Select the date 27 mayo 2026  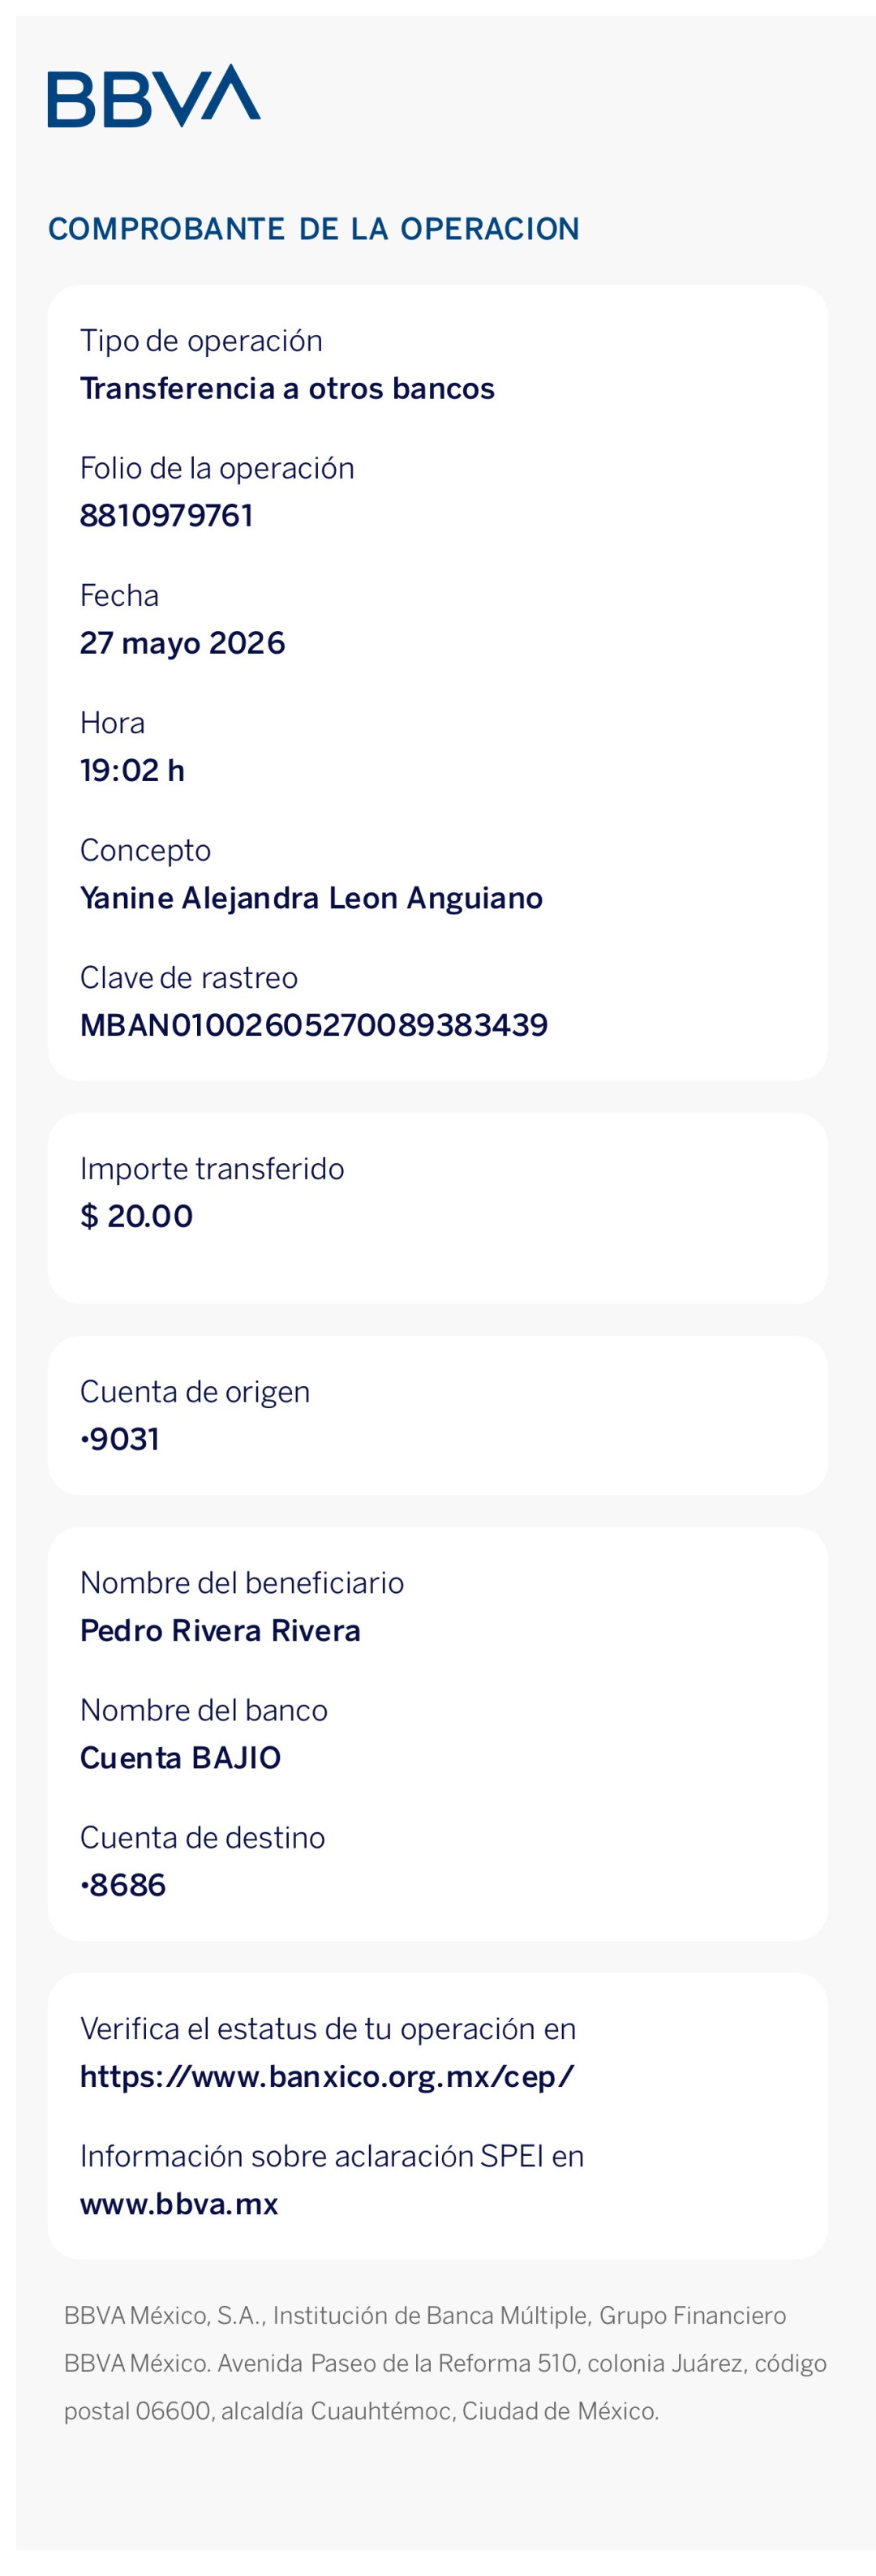pyautogui.click(x=182, y=643)
